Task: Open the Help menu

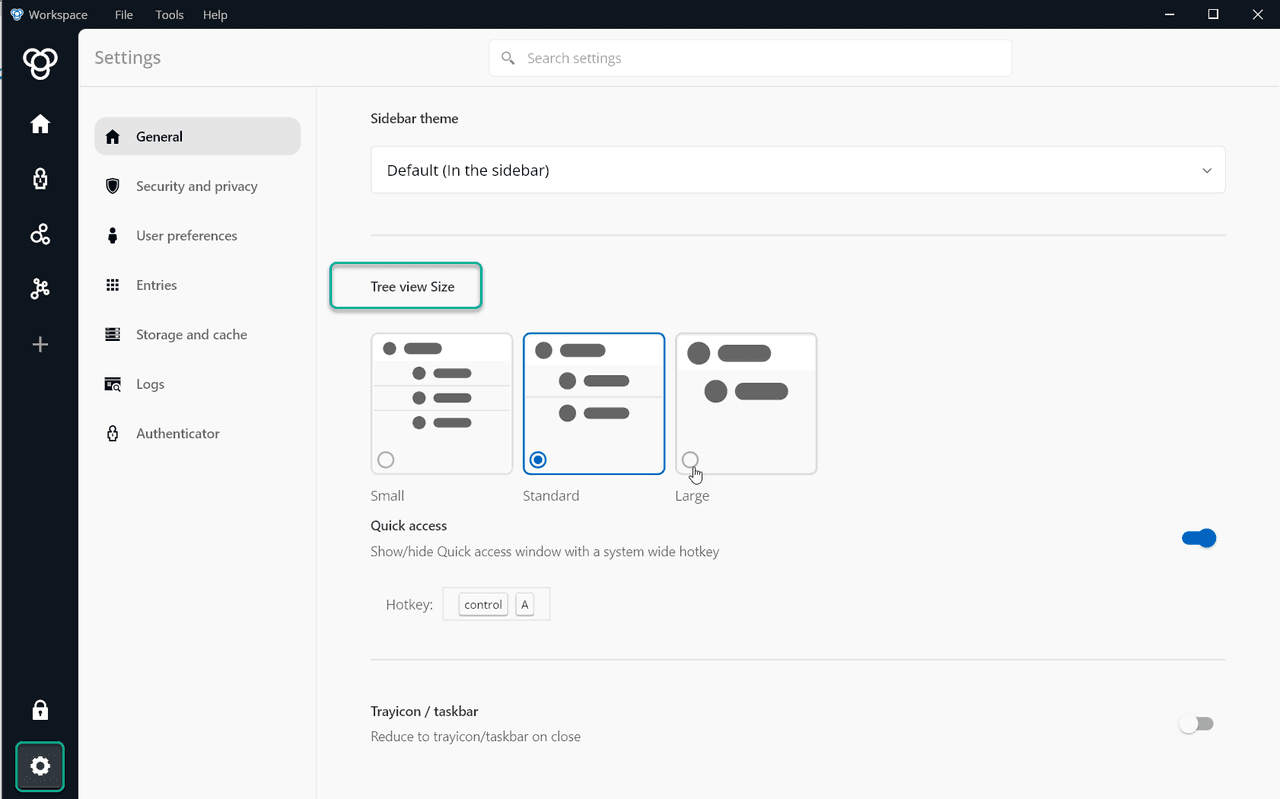Action: pos(215,15)
